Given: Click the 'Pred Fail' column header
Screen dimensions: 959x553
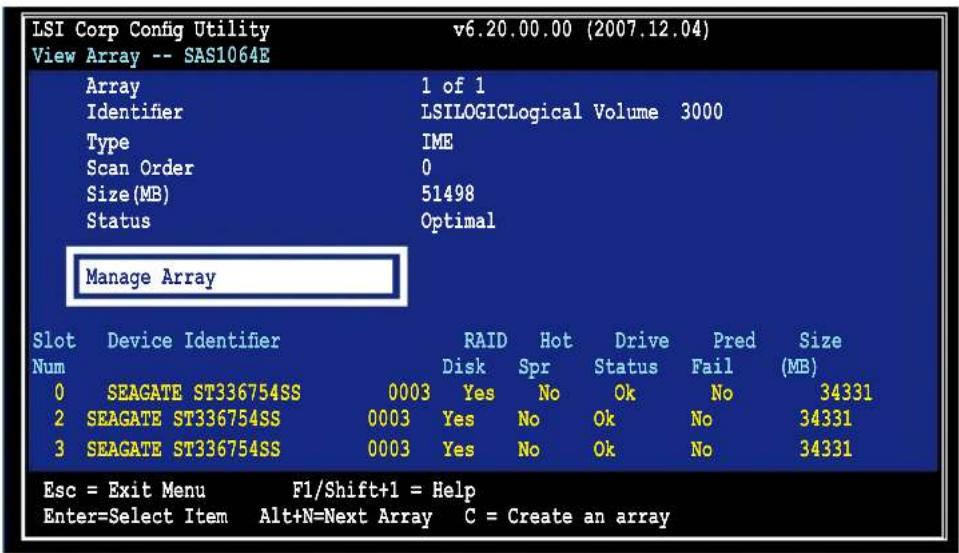Looking at the screenshot, I should coord(724,354).
